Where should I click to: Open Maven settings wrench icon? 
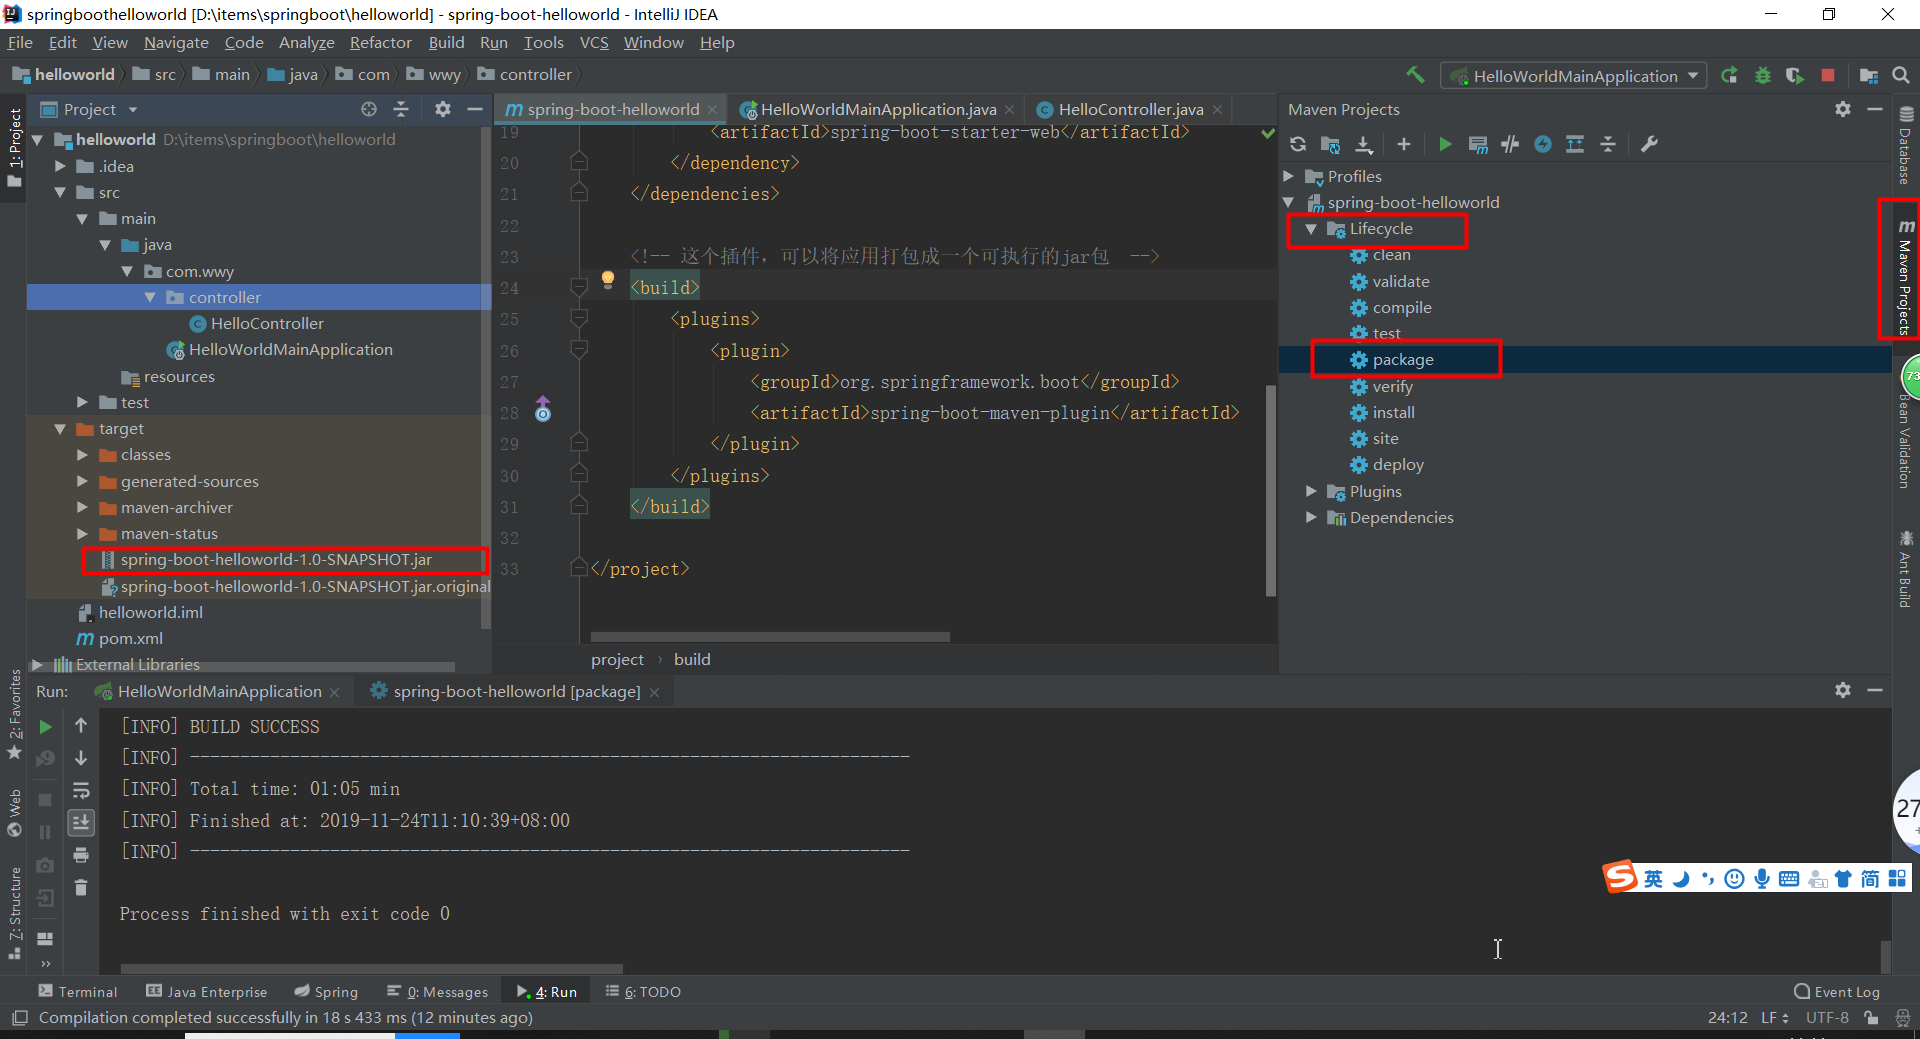1650,144
